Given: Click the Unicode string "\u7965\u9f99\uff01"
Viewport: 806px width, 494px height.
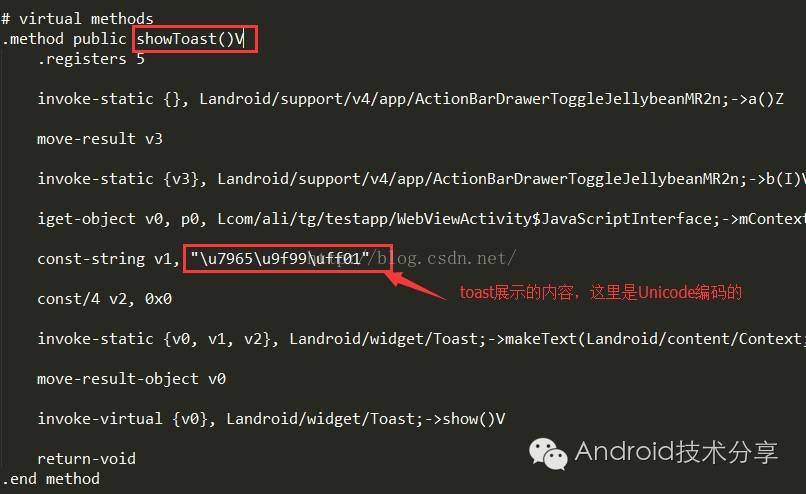Looking at the screenshot, I should click(x=280, y=258).
